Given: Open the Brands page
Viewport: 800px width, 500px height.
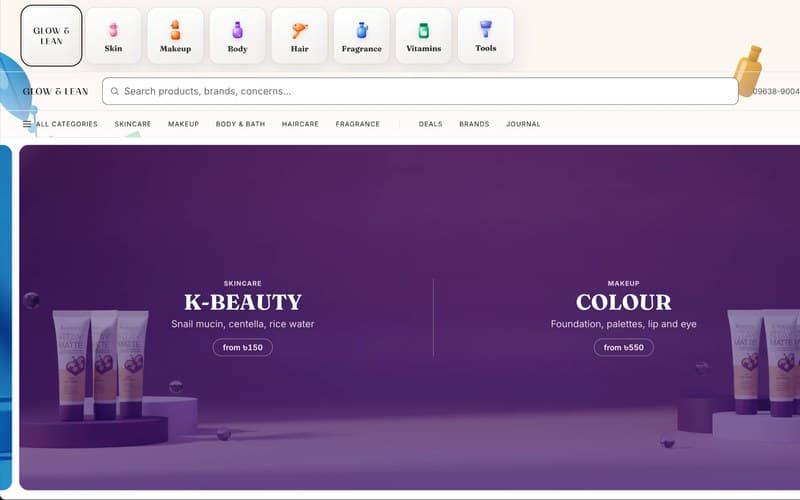Looking at the screenshot, I should pyautogui.click(x=474, y=124).
